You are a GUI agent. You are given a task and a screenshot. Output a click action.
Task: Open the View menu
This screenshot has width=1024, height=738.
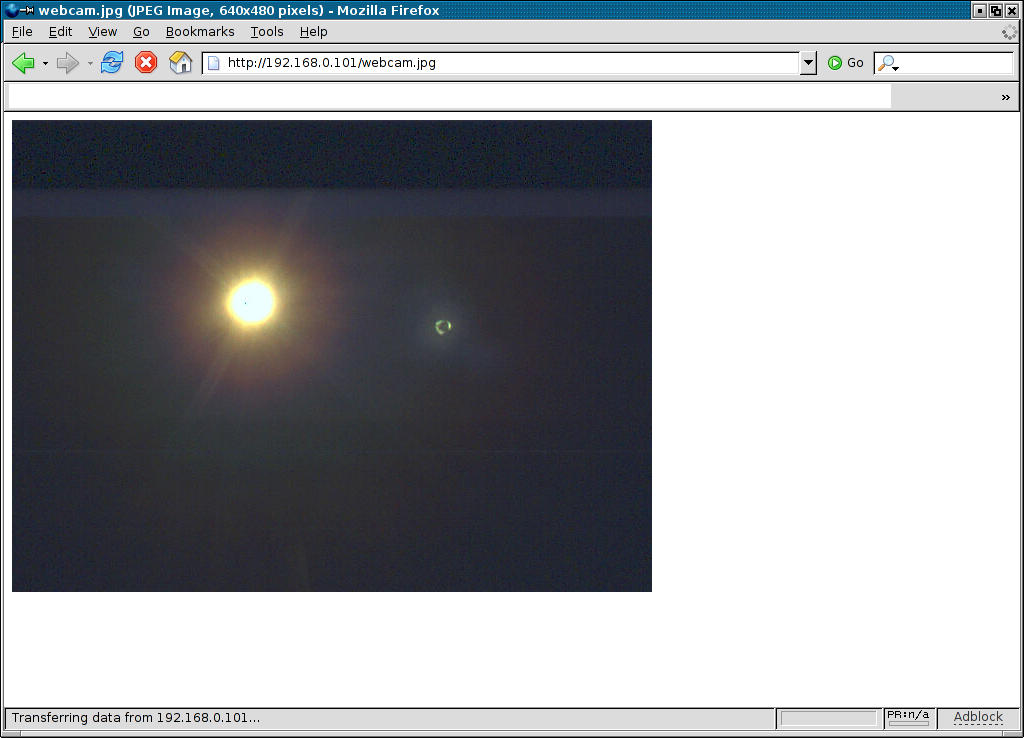coord(103,31)
